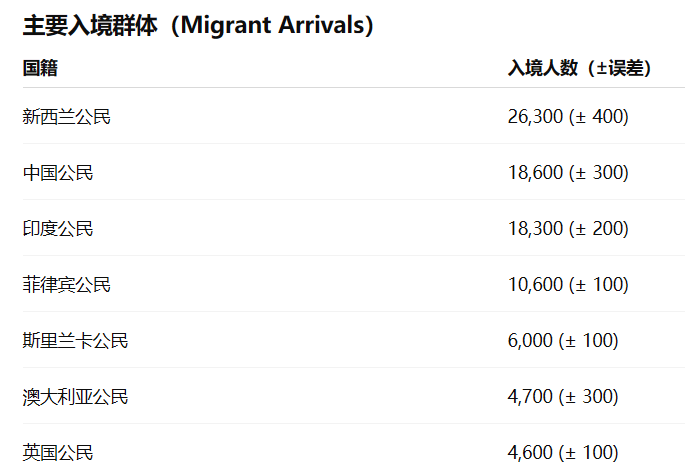Viewport: 685px width, 474px height.
Task: Select the 澳大利亚公民 row label
Action: point(76,397)
